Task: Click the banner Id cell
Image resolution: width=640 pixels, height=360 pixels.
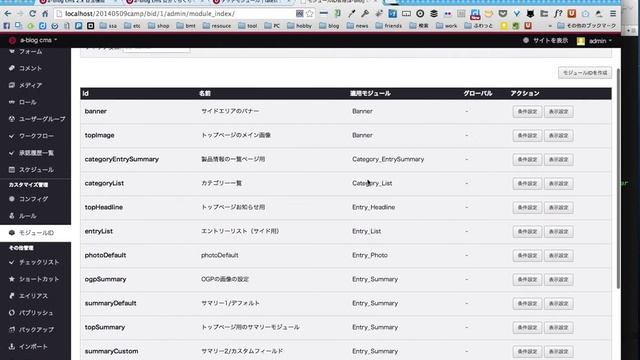Action: pyautogui.click(x=96, y=111)
